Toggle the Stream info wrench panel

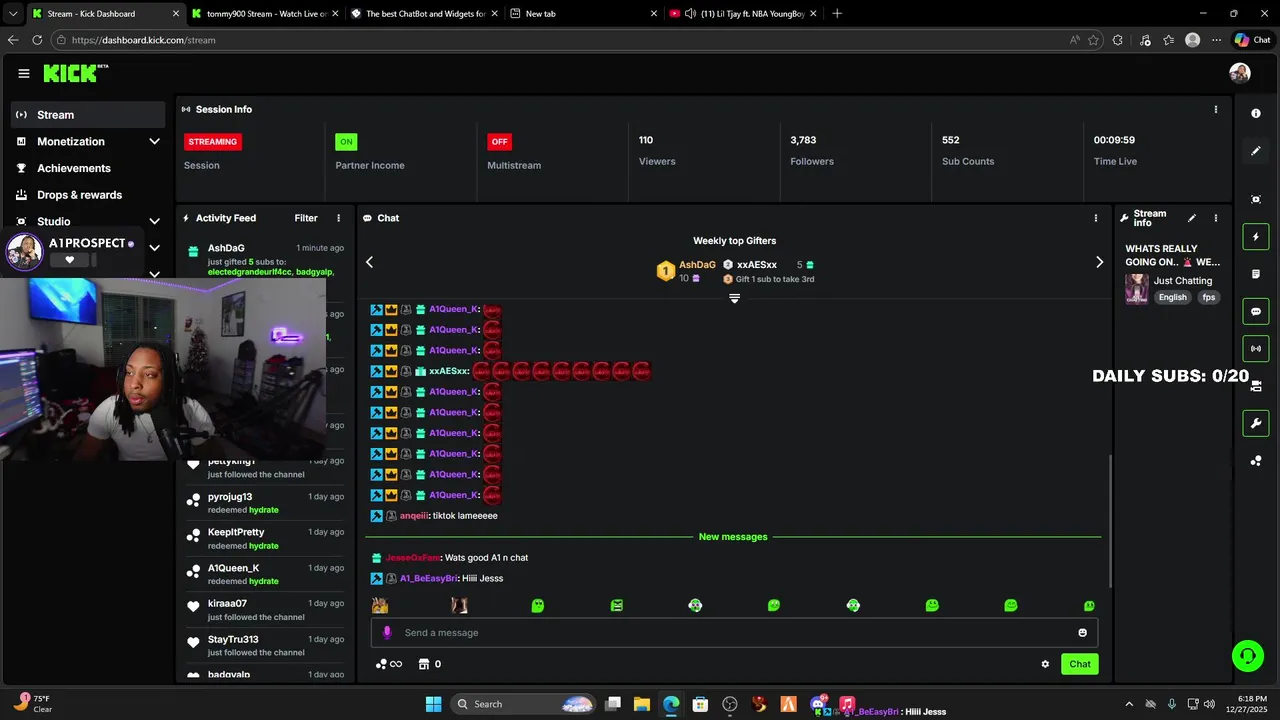(1256, 423)
